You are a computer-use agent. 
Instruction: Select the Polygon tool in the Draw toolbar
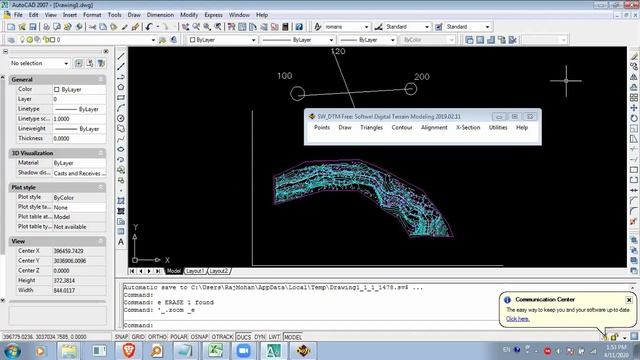coord(121,87)
